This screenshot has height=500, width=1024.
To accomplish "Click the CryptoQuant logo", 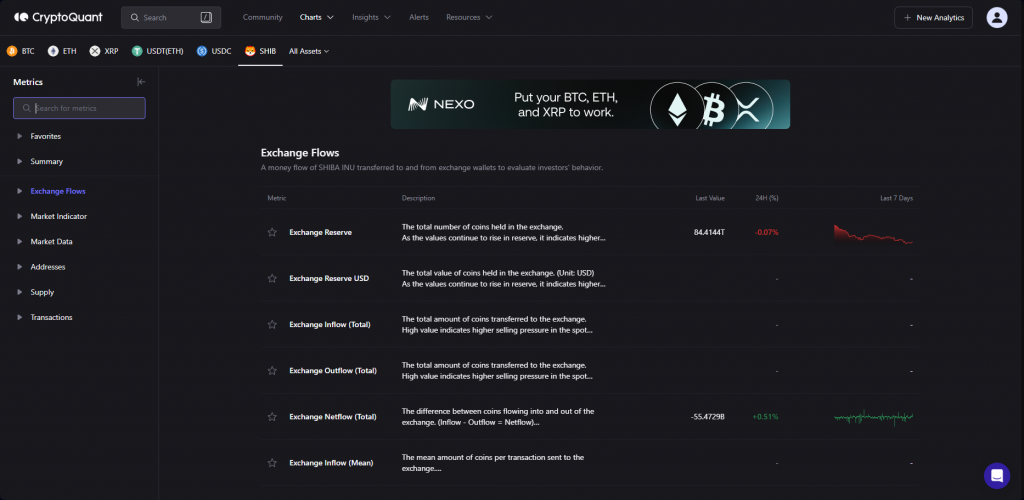I will coord(60,17).
